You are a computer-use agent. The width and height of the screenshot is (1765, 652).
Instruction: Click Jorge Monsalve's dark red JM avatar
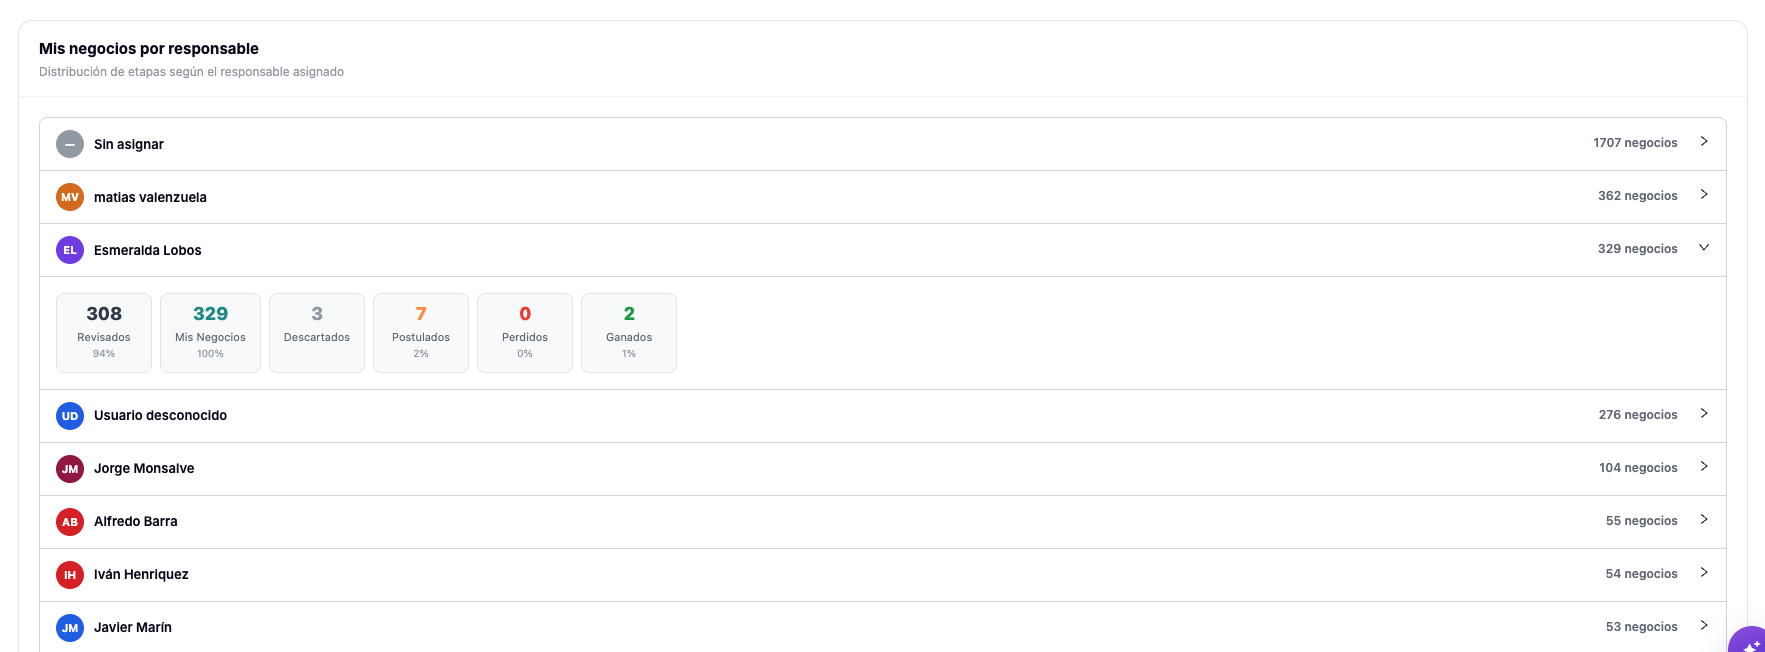[x=70, y=469]
